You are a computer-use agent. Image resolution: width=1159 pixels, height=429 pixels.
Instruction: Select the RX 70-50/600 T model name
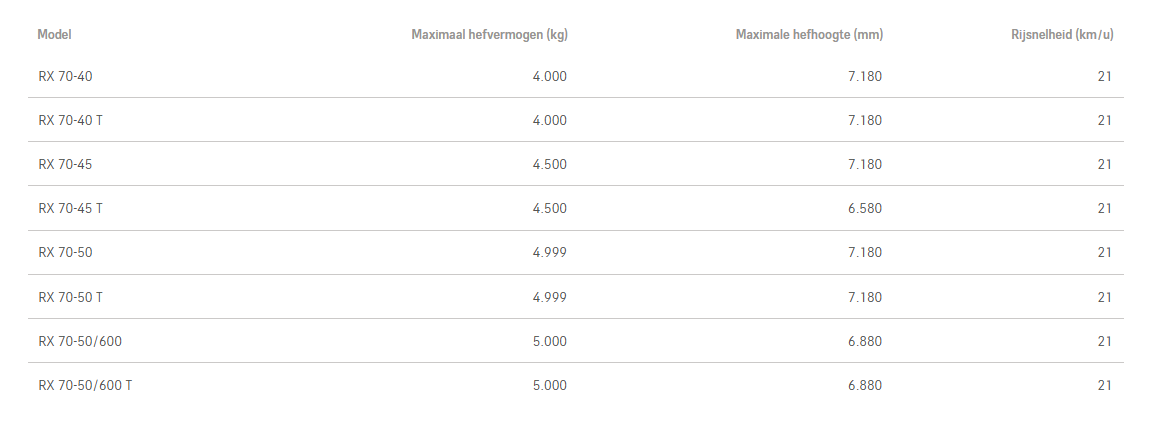tap(85, 385)
